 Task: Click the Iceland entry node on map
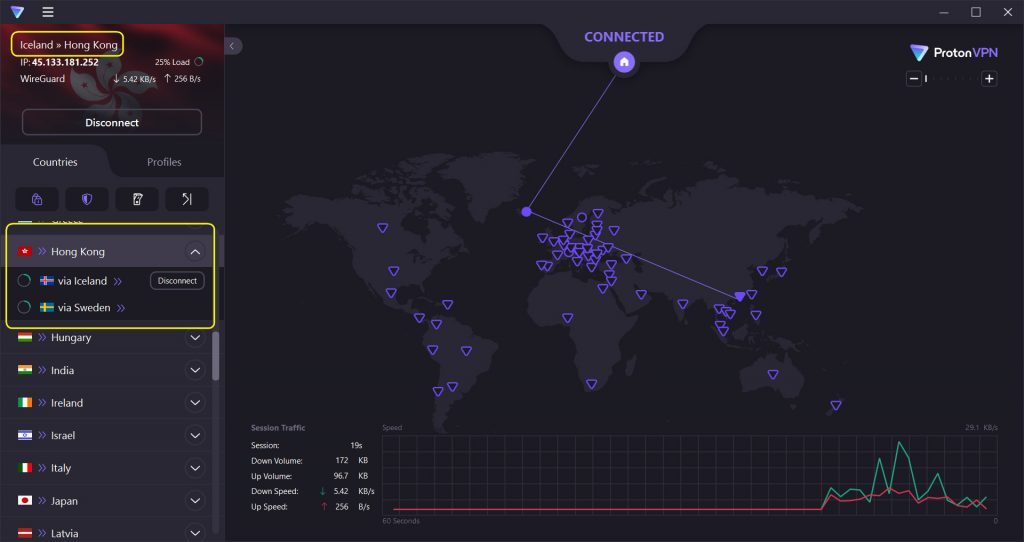click(x=526, y=212)
